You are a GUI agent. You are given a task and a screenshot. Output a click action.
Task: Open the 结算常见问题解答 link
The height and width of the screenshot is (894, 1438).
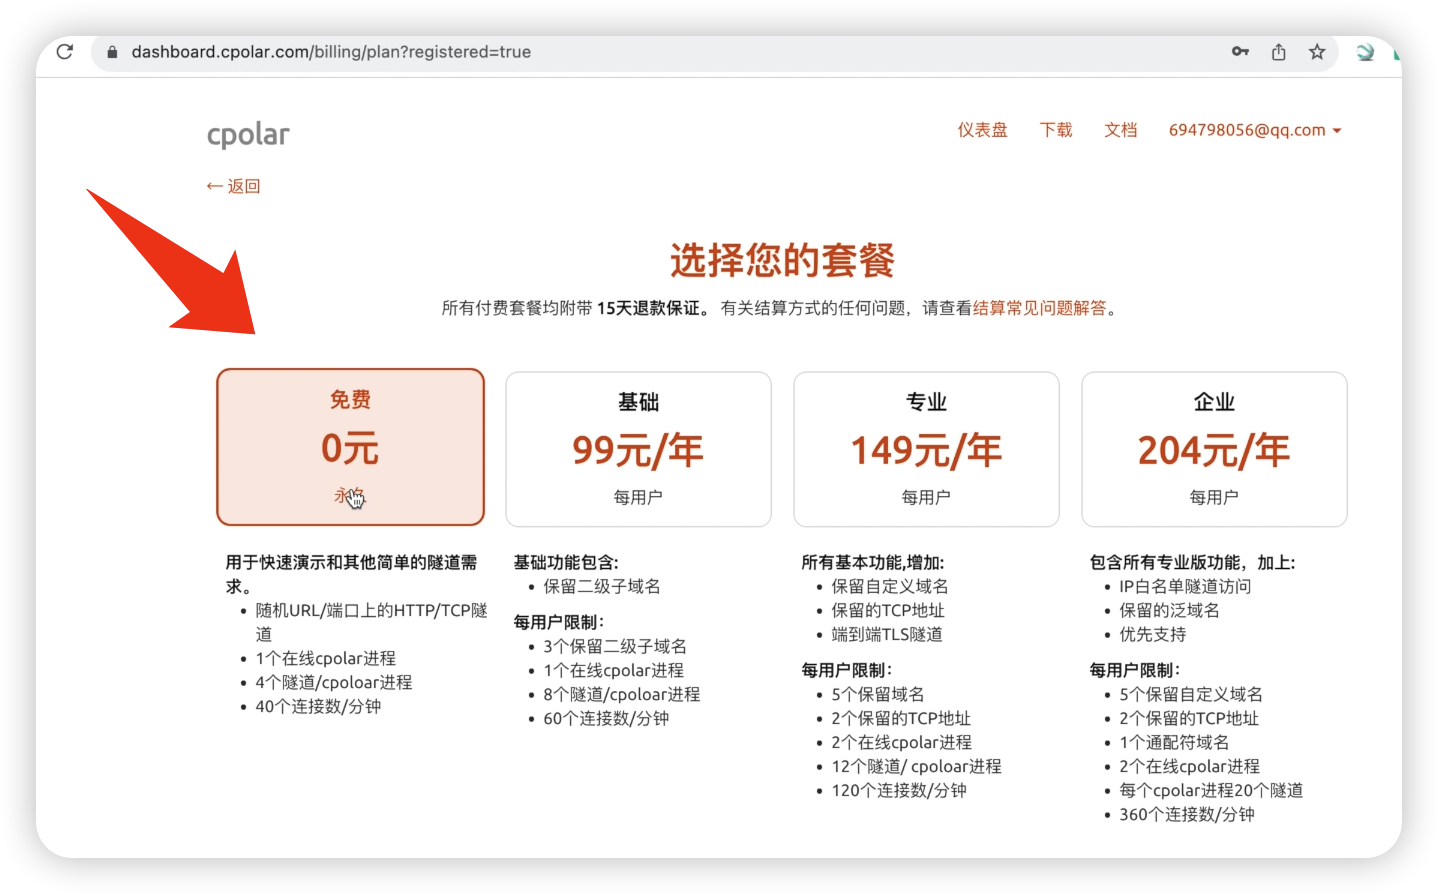tap(1039, 308)
